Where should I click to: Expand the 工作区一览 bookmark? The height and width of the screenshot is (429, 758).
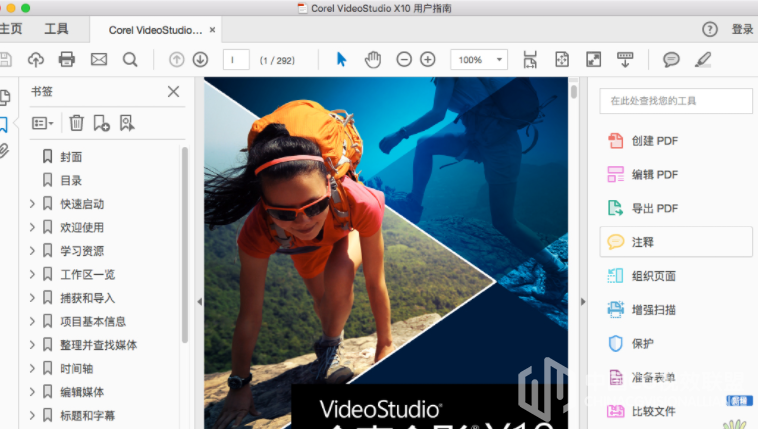[x=32, y=274]
